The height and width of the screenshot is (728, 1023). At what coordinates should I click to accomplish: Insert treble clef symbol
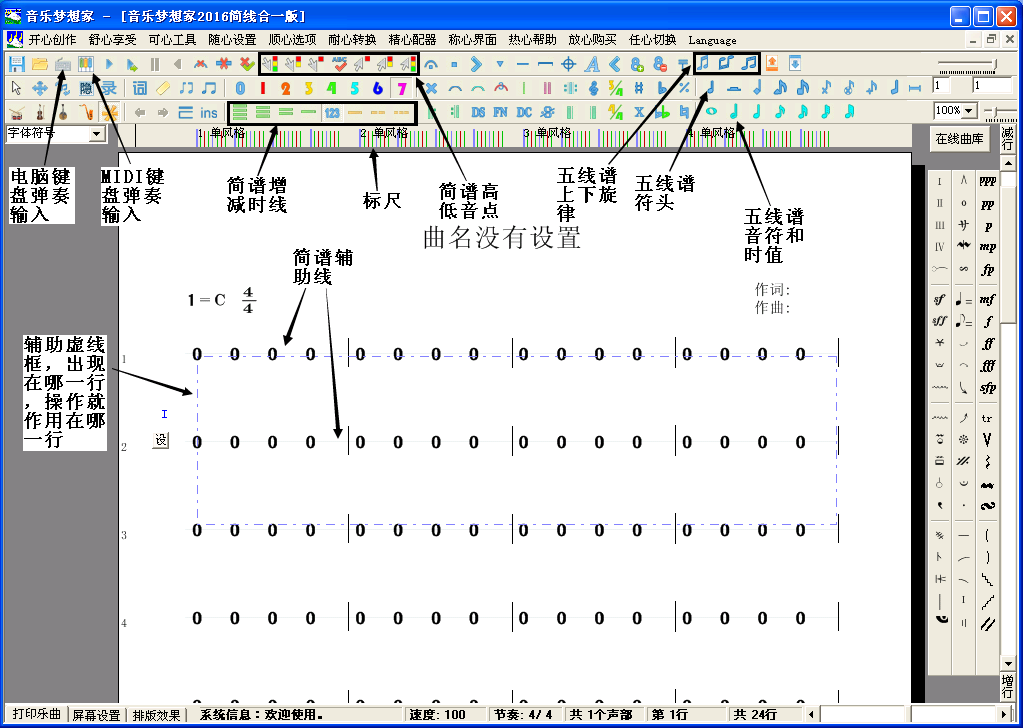coord(593,87)
